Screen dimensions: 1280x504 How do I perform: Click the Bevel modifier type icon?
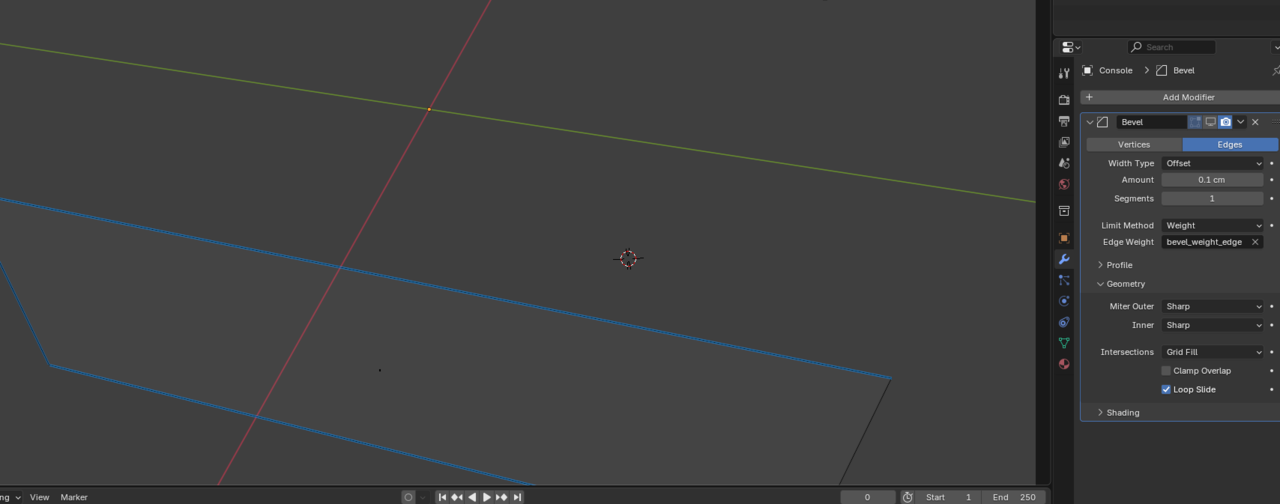point(1103,122)
